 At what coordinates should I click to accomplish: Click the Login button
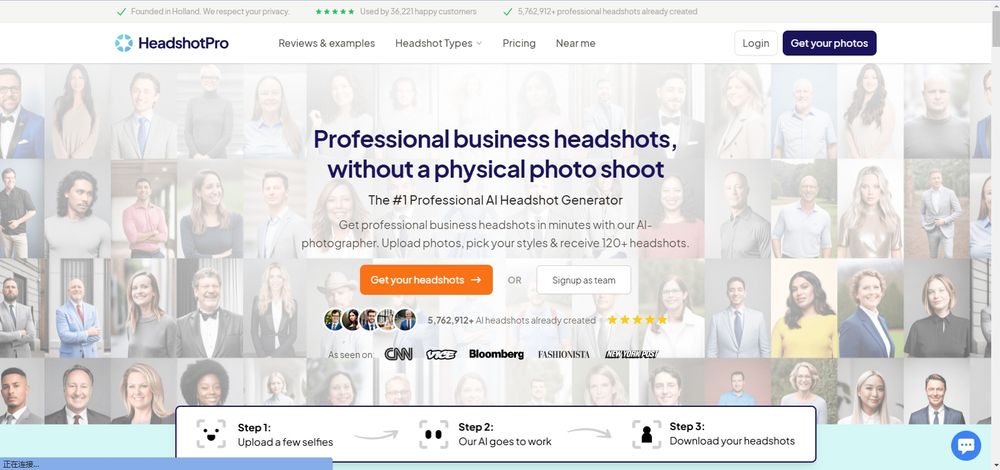pos(756,43)
